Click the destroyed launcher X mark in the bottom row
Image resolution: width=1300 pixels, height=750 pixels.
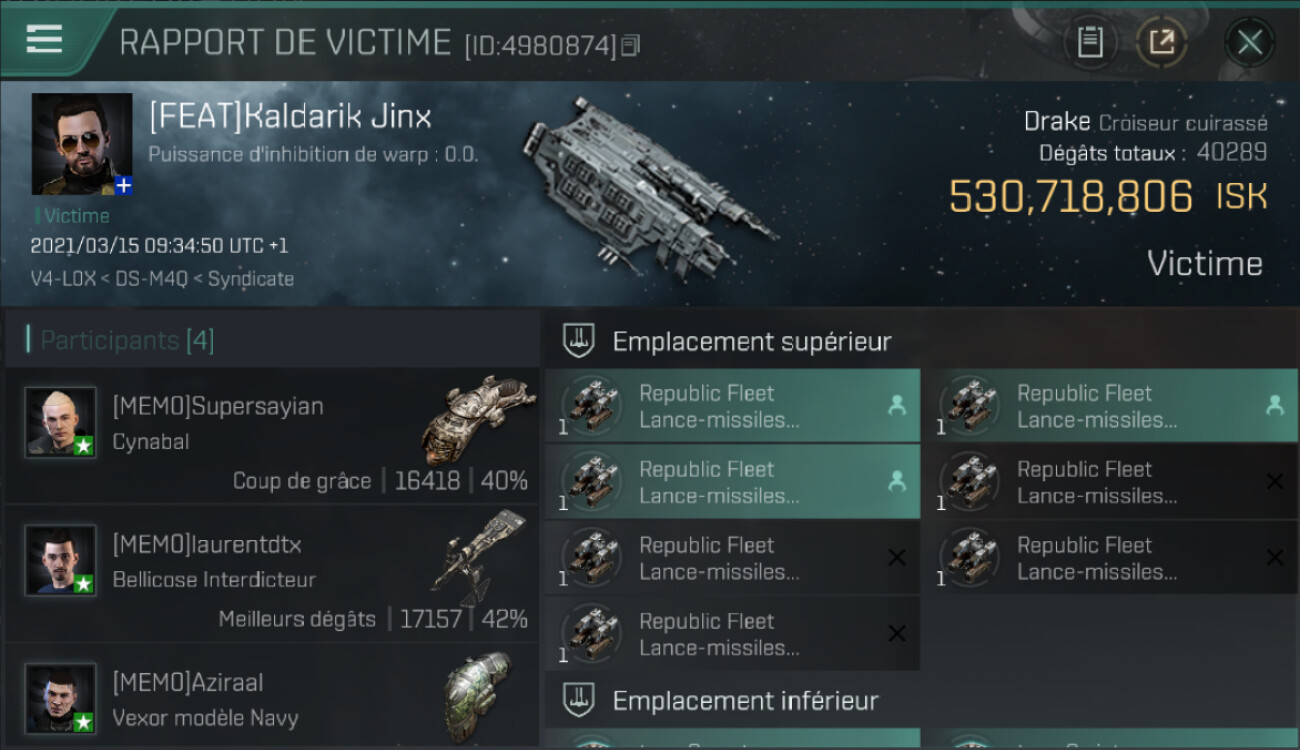click(897, 633)
